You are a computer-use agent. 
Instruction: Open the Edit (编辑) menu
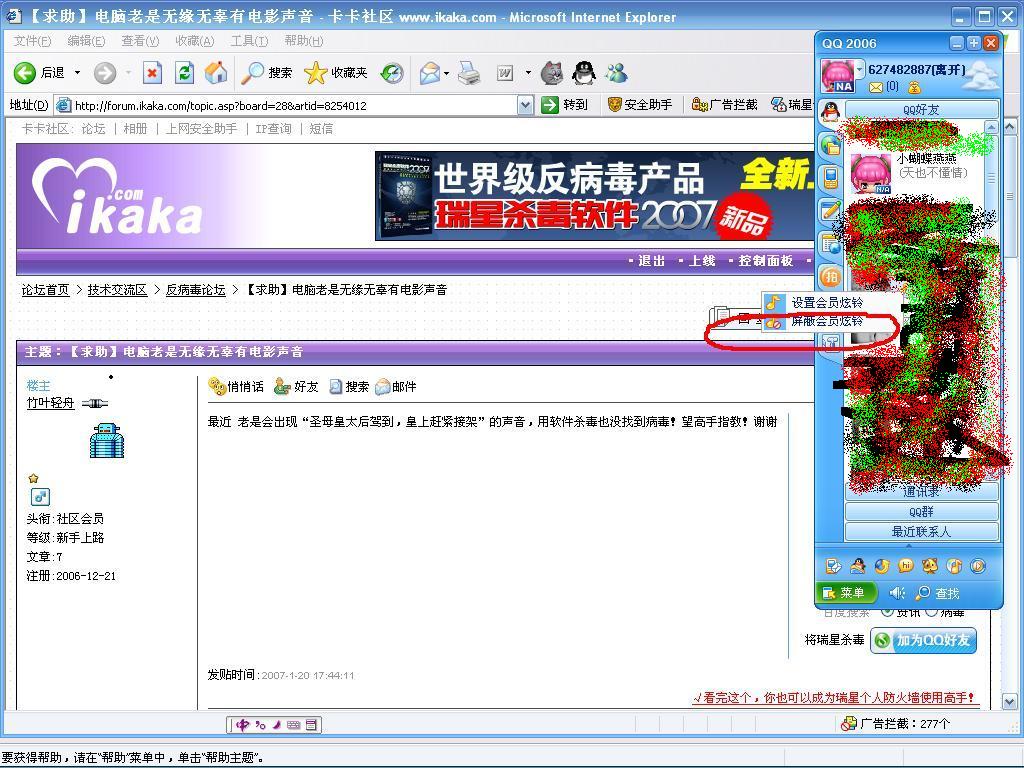(x=86, y=40)
